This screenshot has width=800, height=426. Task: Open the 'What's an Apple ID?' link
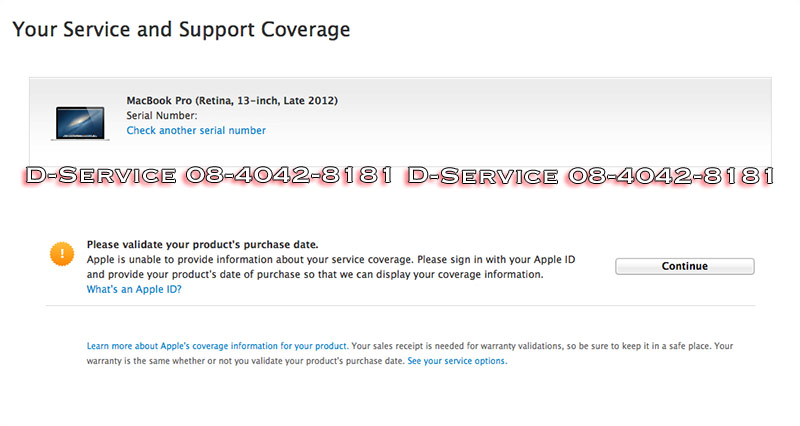[x=134, y=290]
